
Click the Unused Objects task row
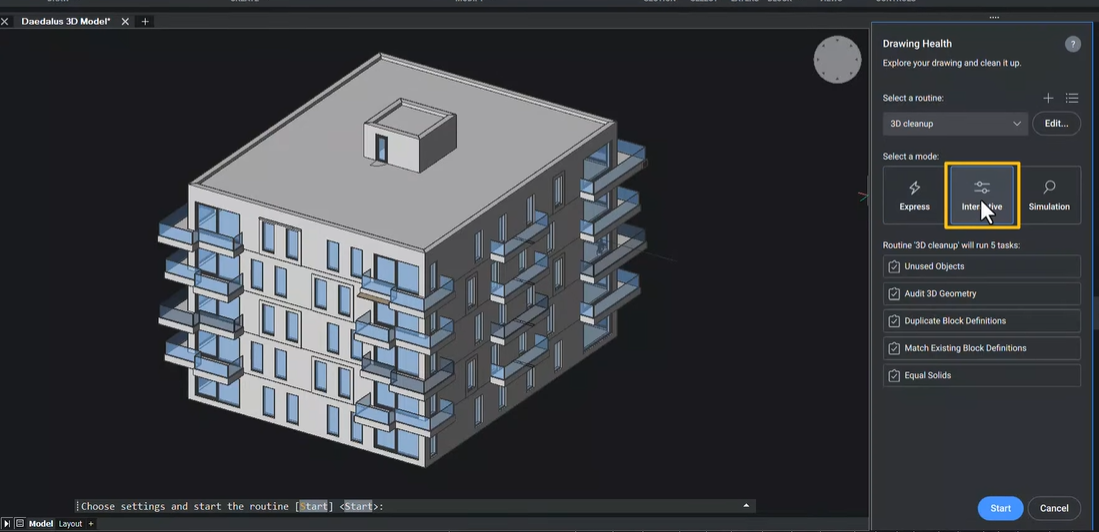pyautogui.click(x=981, y=266)
